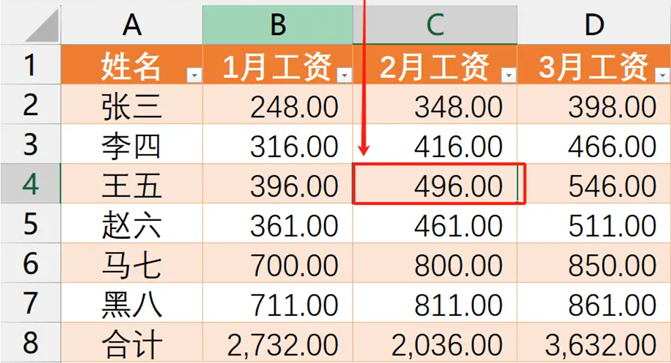Click the total cell 2,732.00

(278, 342)
